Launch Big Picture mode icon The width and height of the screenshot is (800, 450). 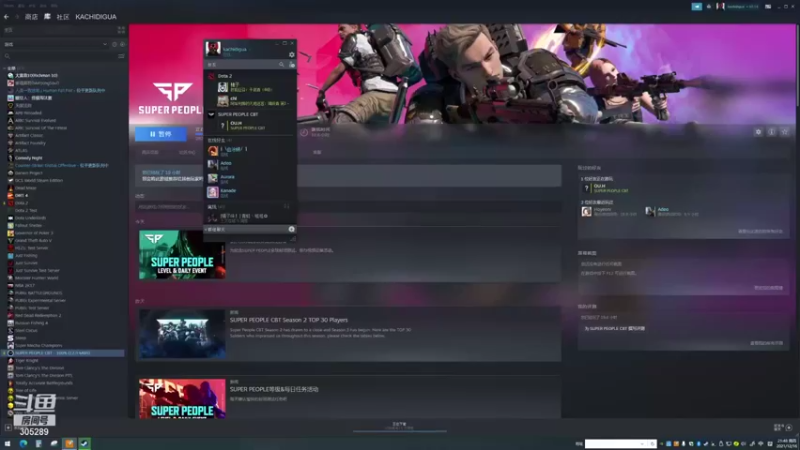click(x=768, y=7)
